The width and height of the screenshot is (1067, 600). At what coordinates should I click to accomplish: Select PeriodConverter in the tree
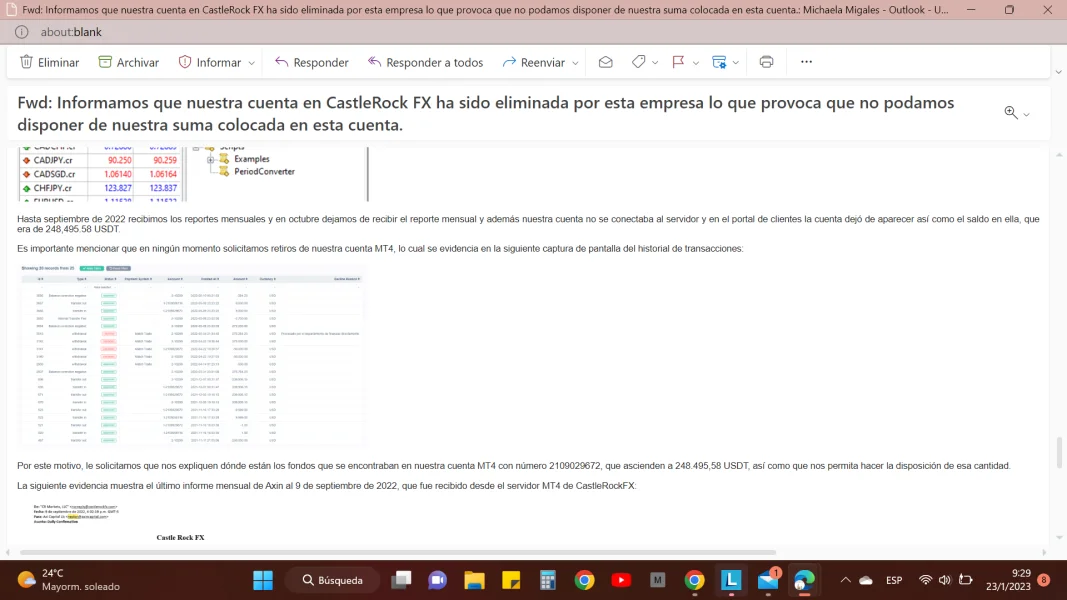(264, 172)
